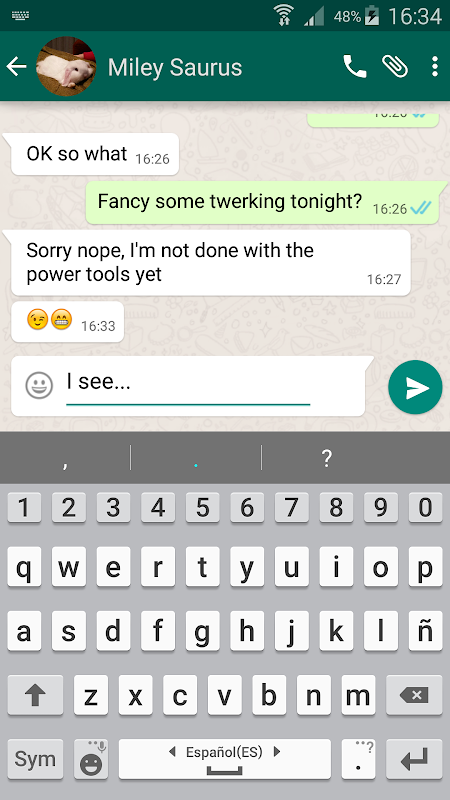Open the paperclip attachment menu

(x=395, y=66)
